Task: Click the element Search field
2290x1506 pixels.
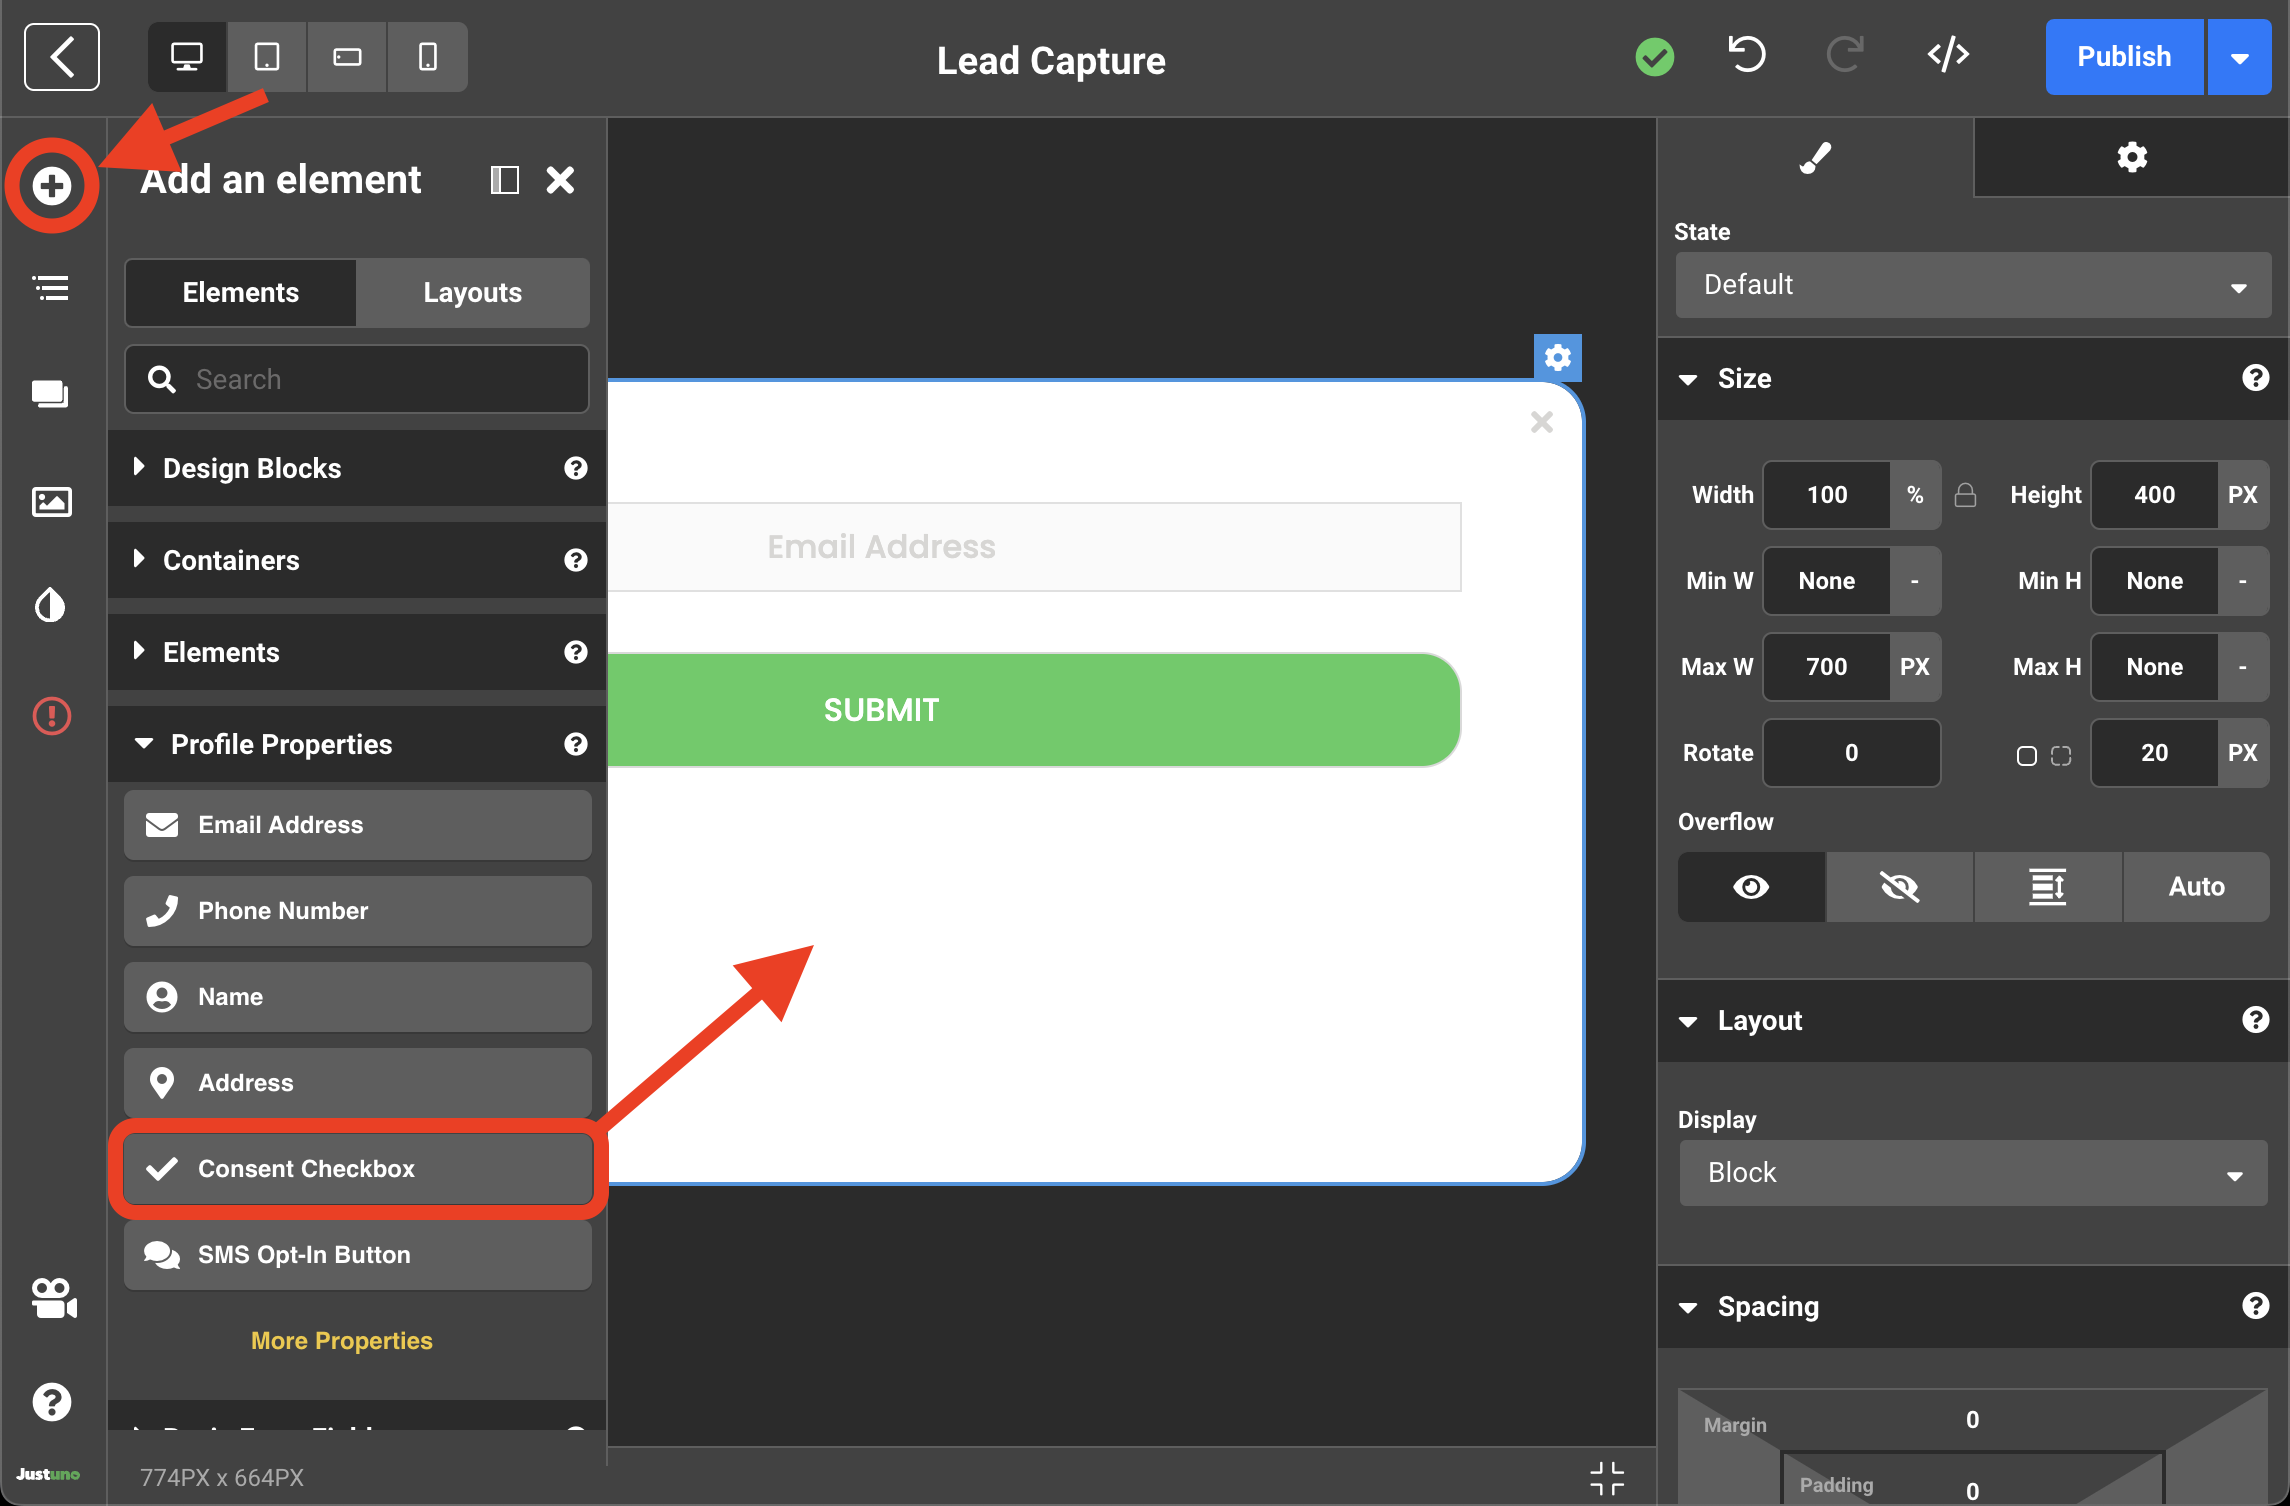Action: pyautogui.click(x=357, y=380)
